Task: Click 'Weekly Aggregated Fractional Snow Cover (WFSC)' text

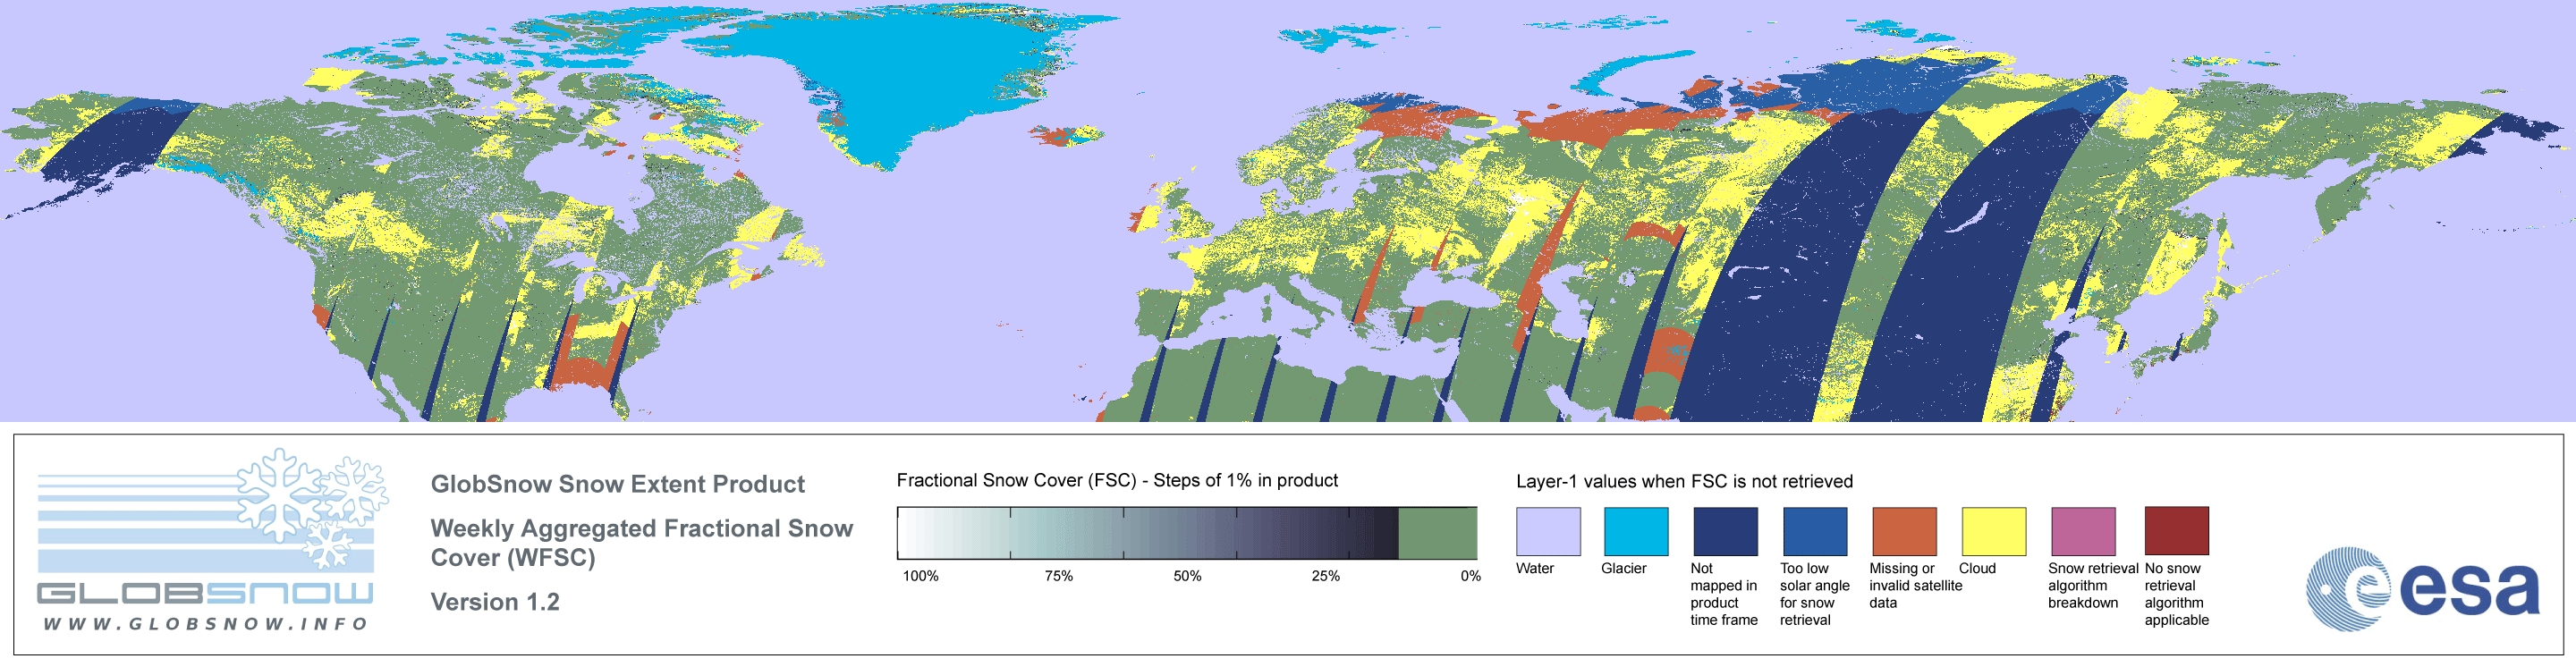Action: coord(641,543)
